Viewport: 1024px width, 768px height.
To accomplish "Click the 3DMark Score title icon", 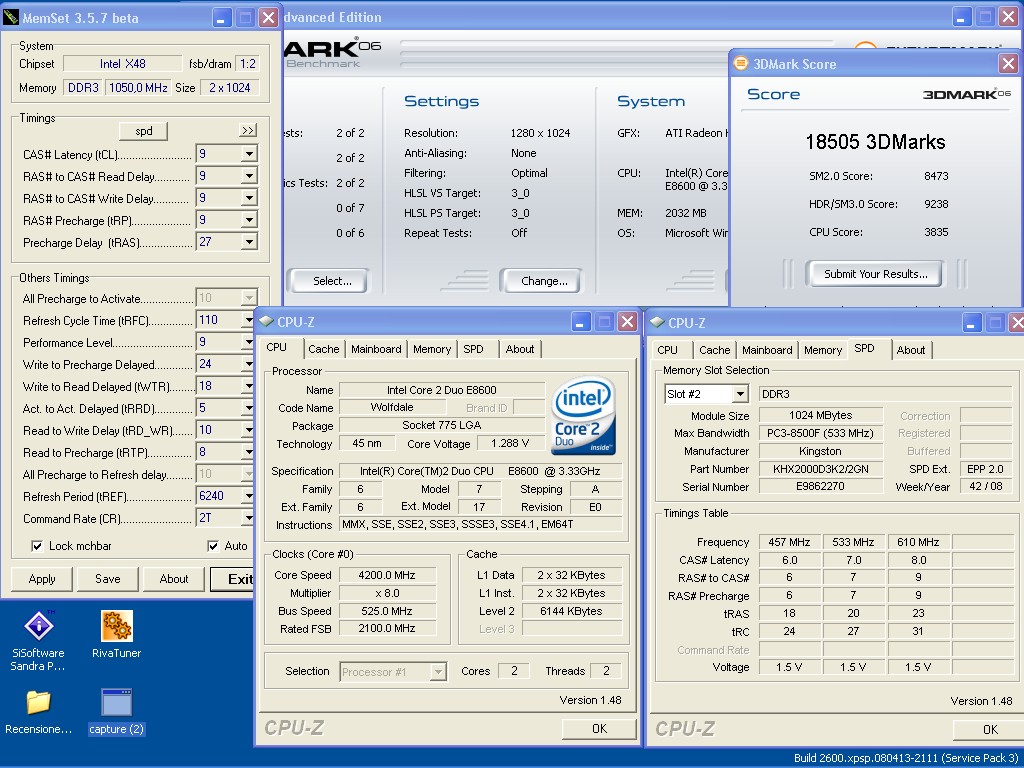I will pos(741,63).
